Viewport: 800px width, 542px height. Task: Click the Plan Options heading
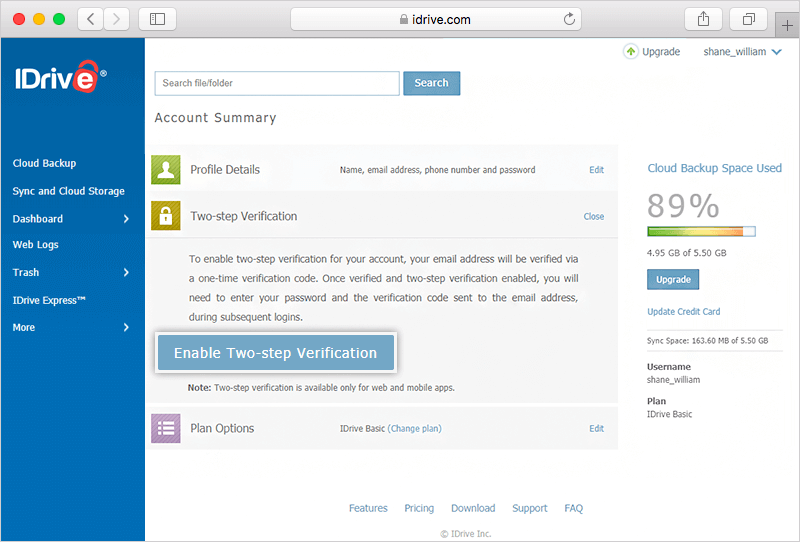click(222, 428)
